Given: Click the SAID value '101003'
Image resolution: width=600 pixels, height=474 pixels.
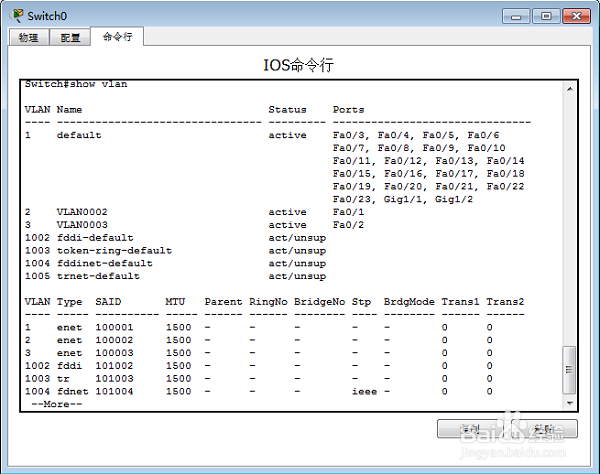Looking at the screenshot, I should click(114, 379).
